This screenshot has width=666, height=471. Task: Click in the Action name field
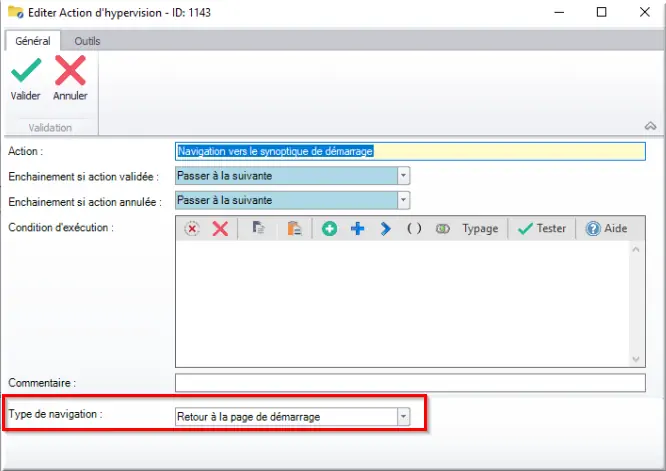tap(410, 151)
